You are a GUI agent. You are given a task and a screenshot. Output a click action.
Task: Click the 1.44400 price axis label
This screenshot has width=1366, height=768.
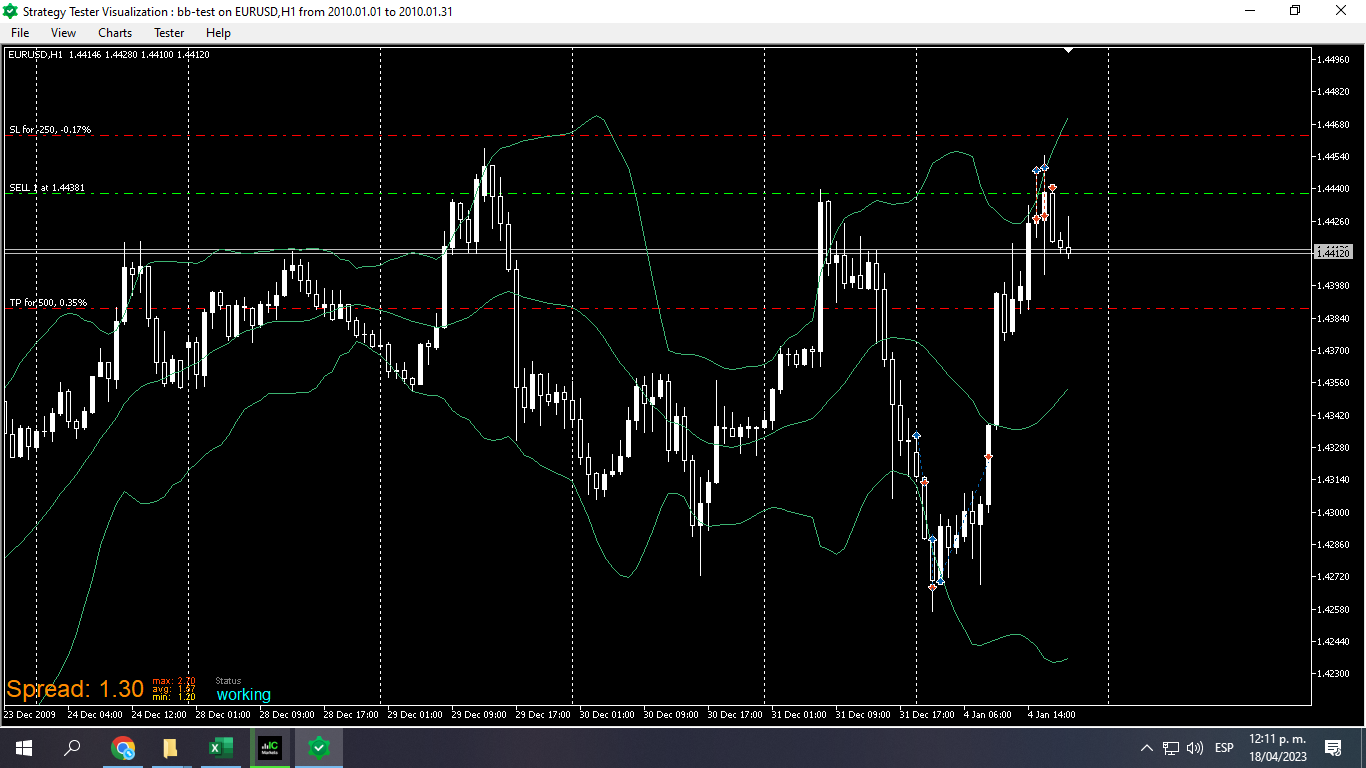[x=1333, y=189]
